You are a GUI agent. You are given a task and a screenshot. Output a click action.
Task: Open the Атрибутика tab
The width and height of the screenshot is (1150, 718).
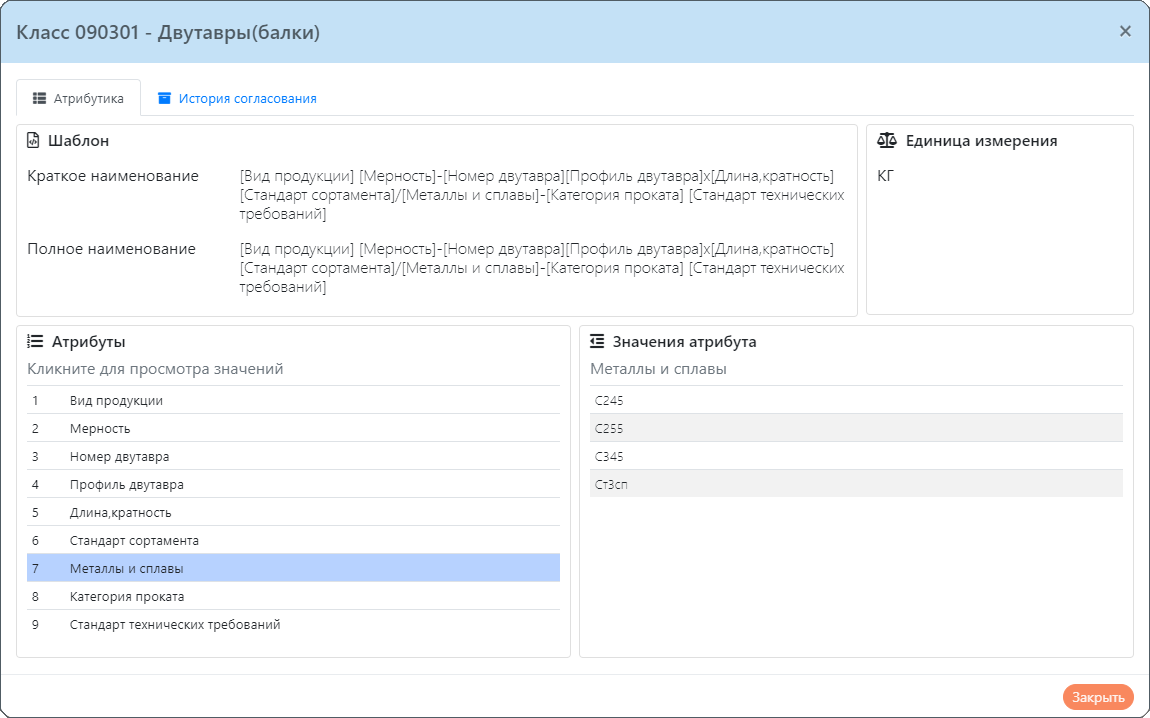click(79, 99)
